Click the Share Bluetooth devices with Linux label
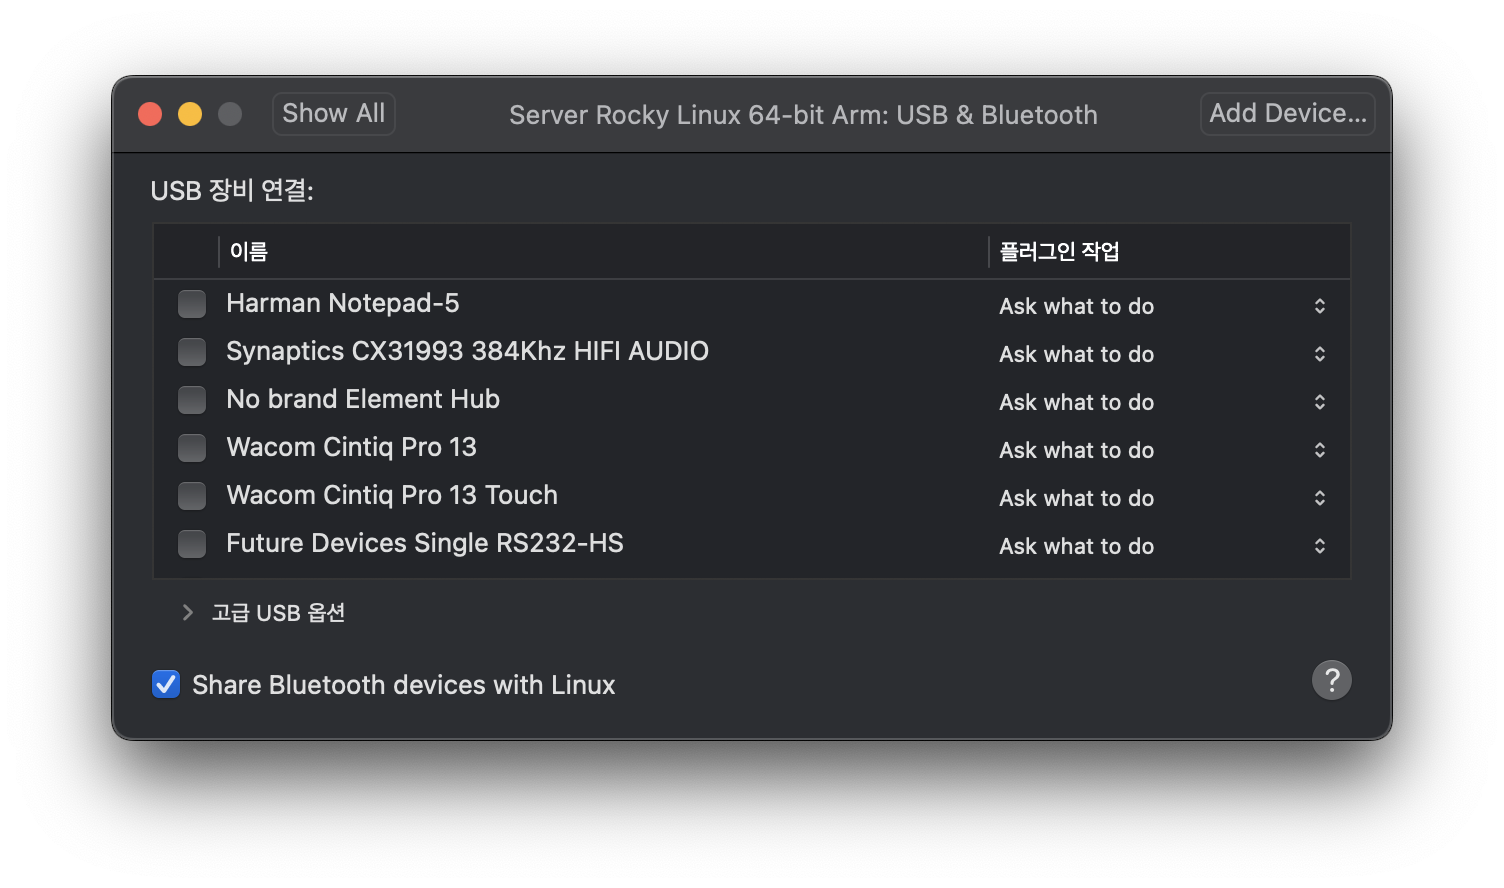 [404, 685]
